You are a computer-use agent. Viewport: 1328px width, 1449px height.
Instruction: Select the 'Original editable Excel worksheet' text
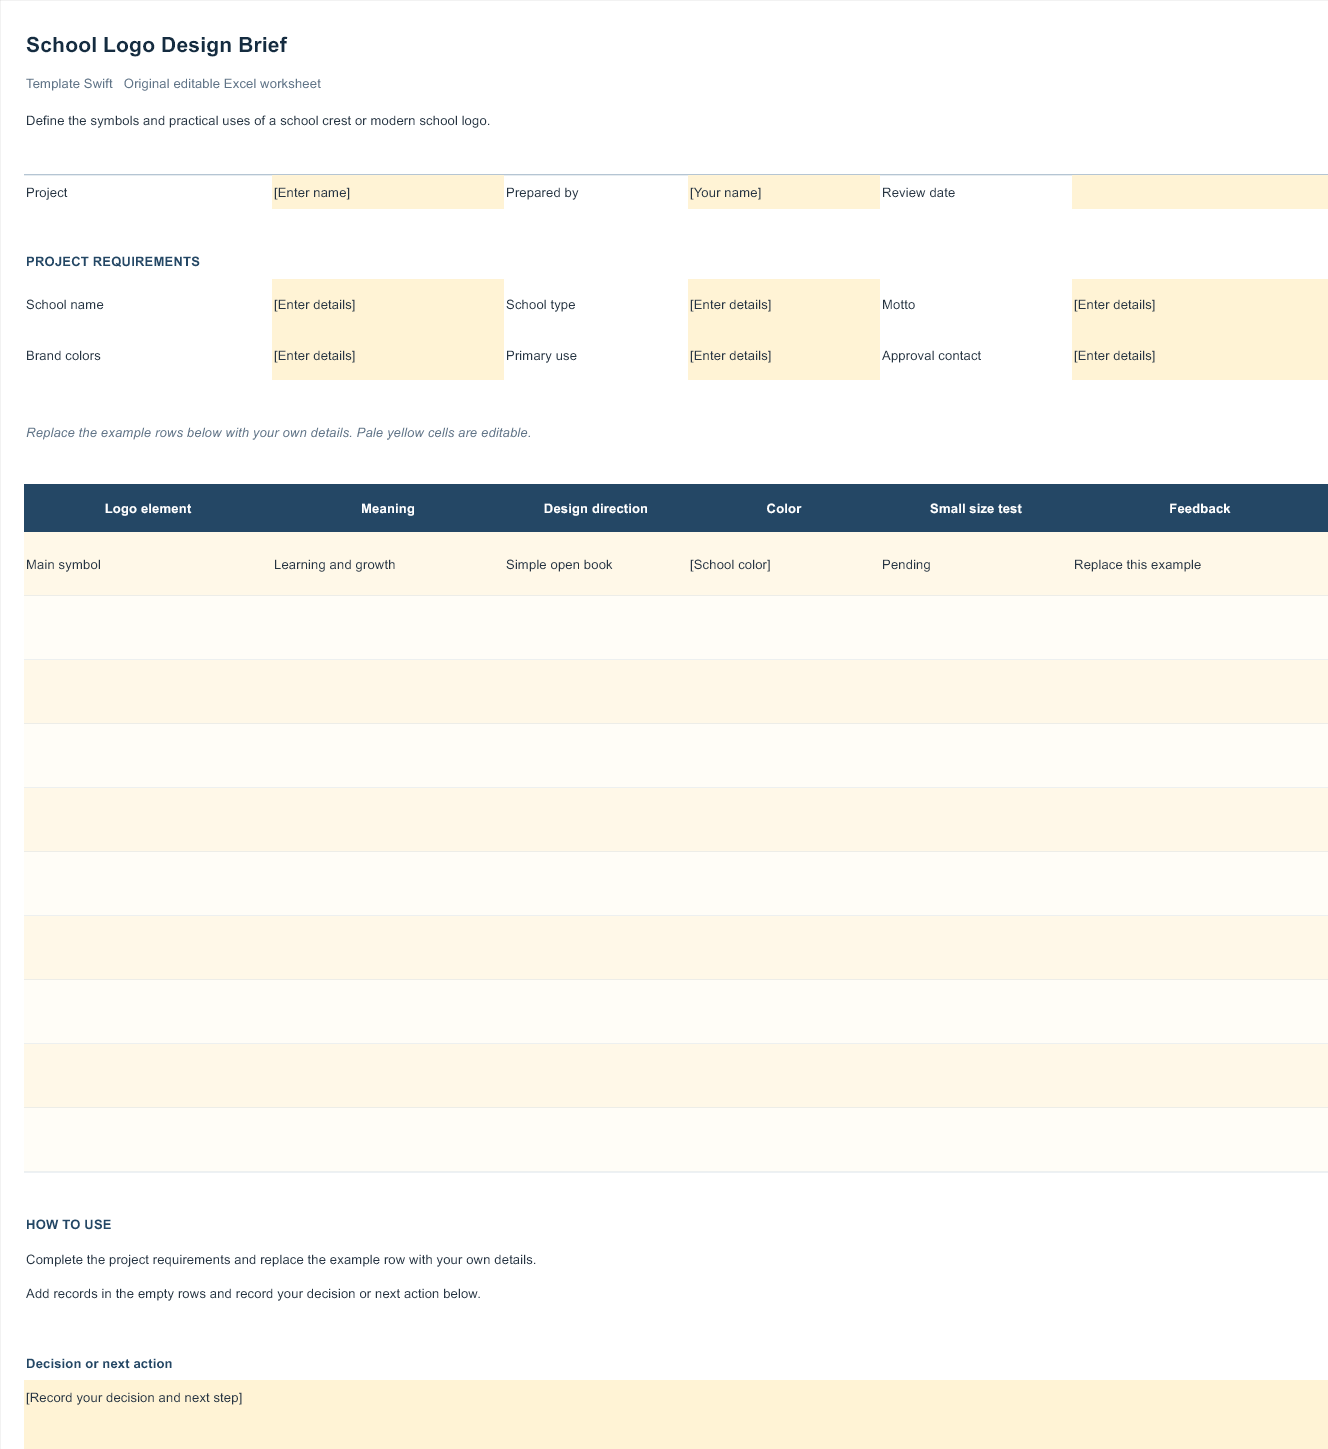222,84
